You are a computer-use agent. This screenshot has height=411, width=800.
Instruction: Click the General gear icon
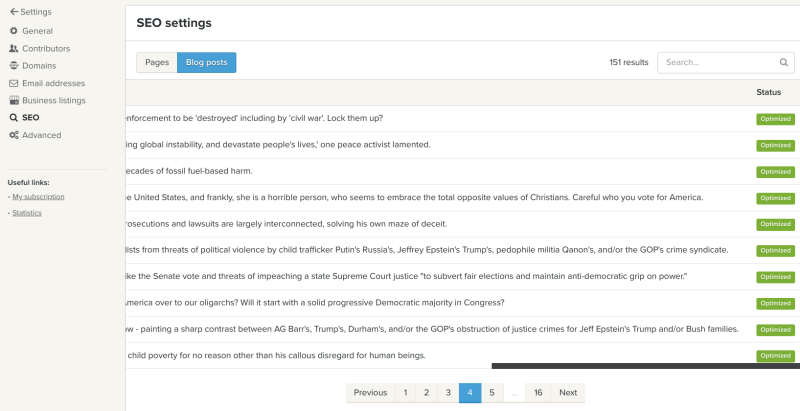[x=13, y=31]
